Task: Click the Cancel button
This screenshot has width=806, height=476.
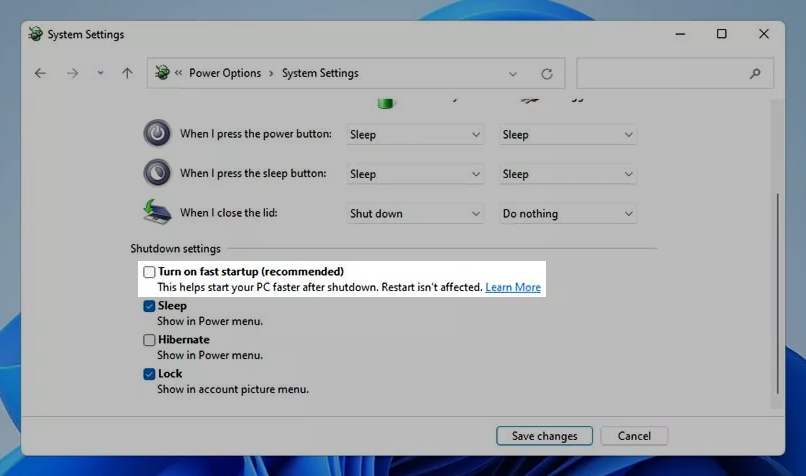Action: pyautogui.click(x=634, y=436)
